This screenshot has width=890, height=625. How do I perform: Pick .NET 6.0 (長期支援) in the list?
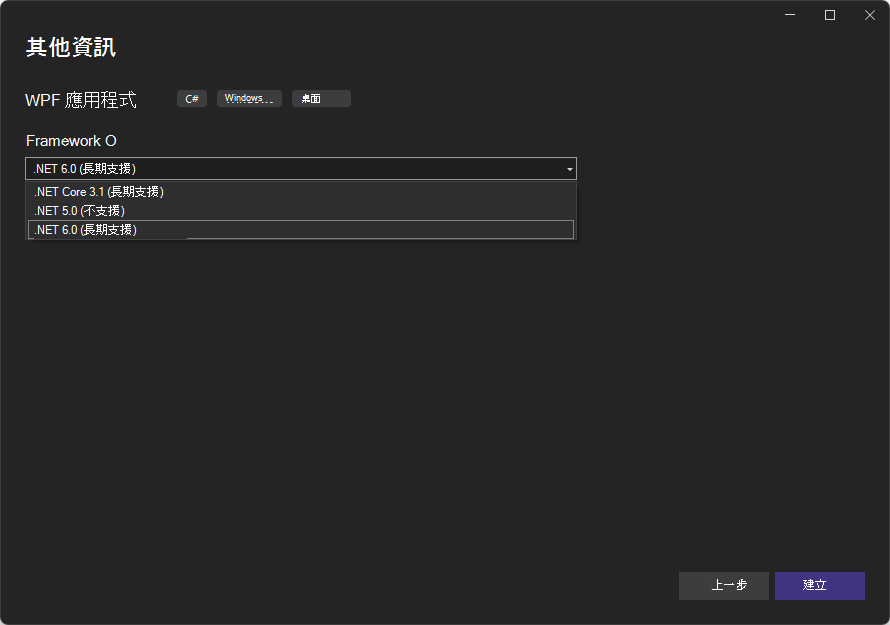click(x=301, y=229)
